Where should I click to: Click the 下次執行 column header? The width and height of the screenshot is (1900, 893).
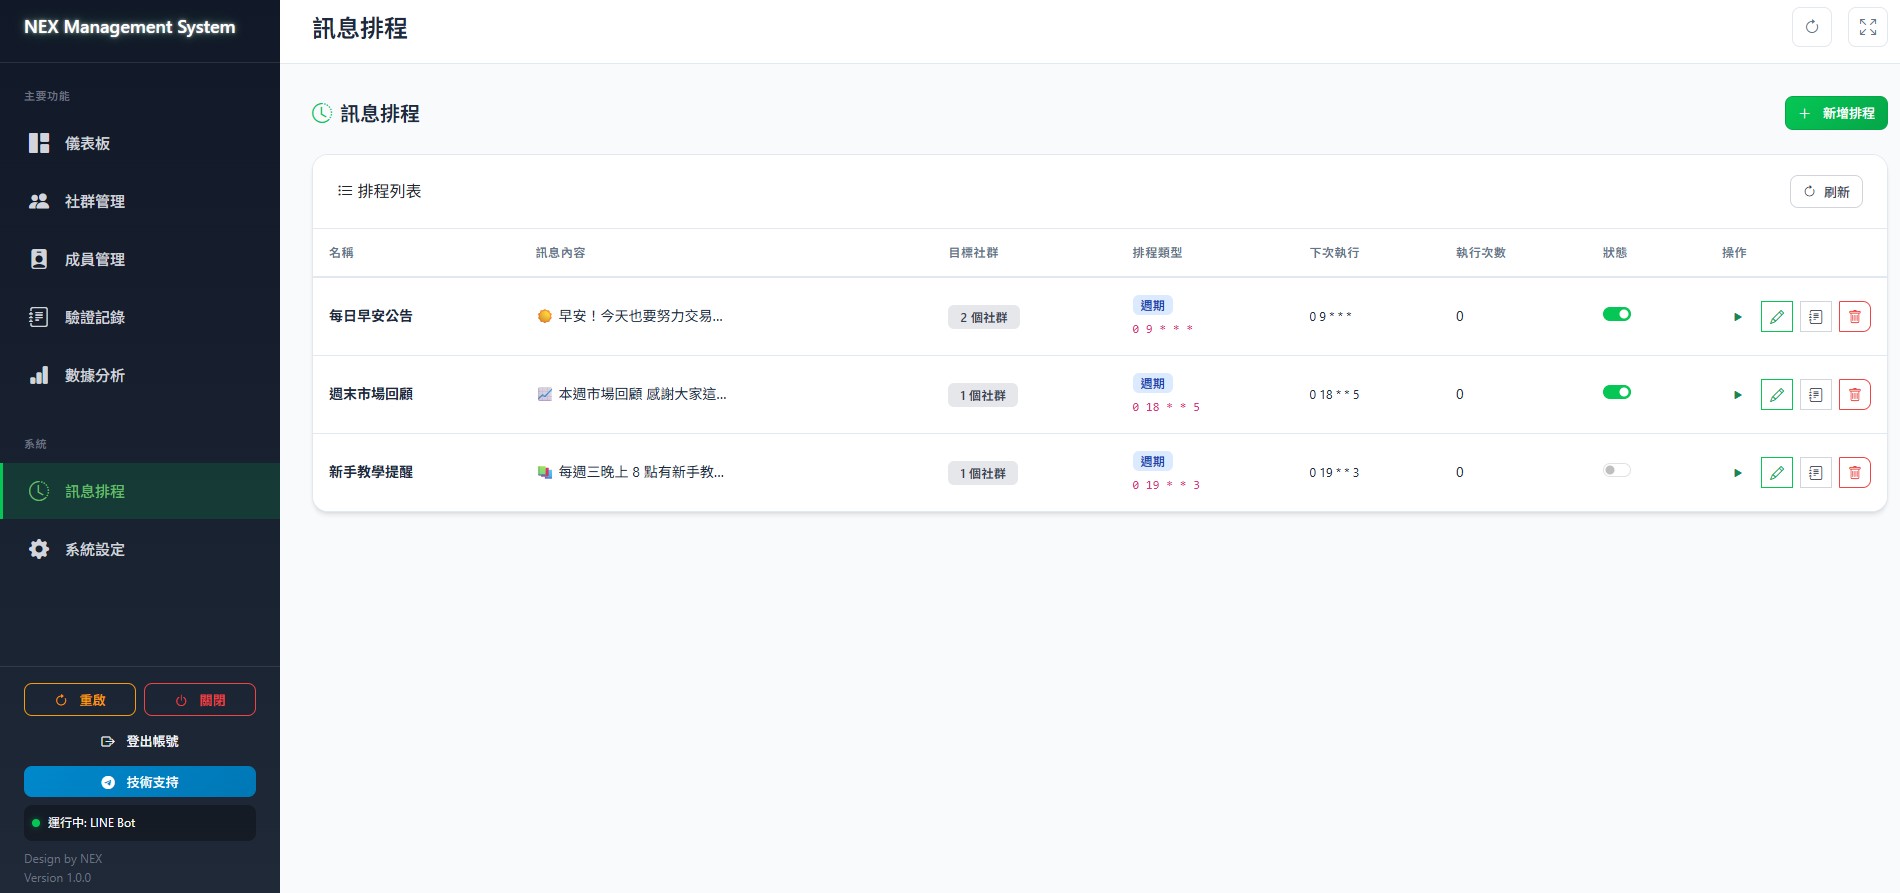[1334, 253]
